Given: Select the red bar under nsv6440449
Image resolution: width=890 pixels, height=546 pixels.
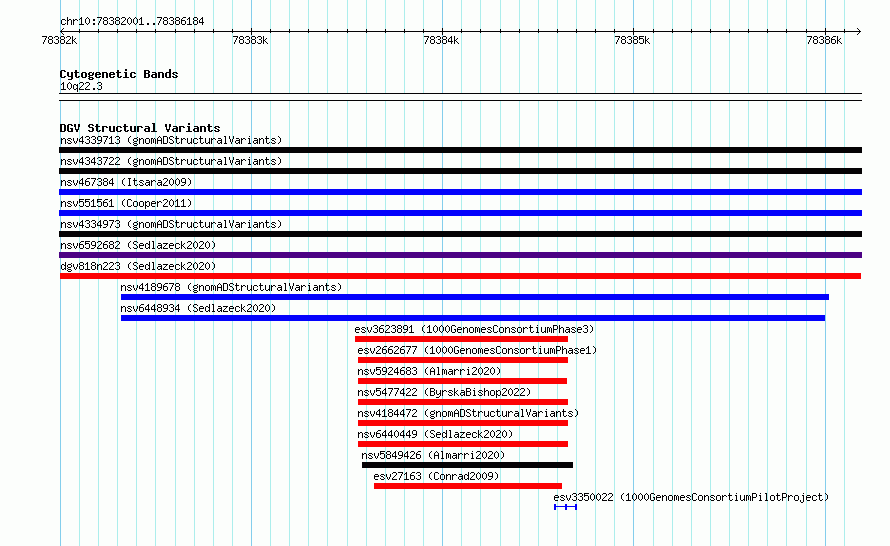Looking at the screenshot, I should [x=463, y=444].
